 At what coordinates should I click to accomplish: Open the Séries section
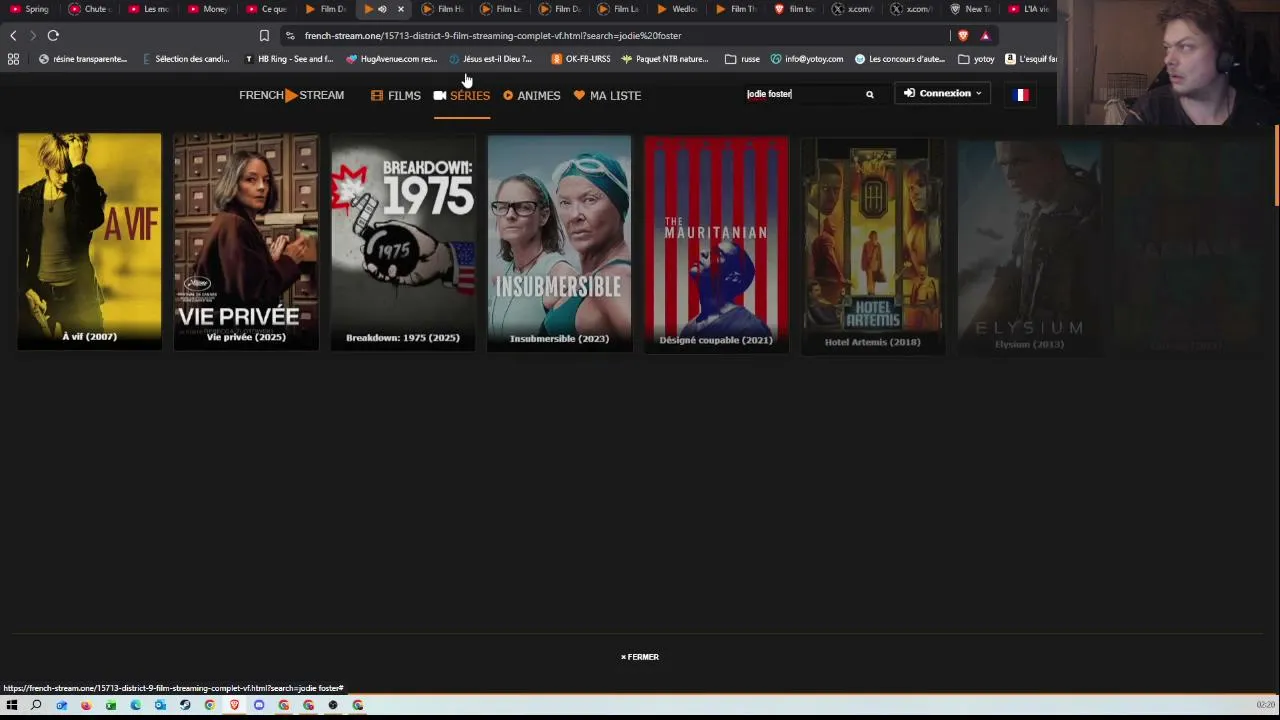(x=462, y=95)
